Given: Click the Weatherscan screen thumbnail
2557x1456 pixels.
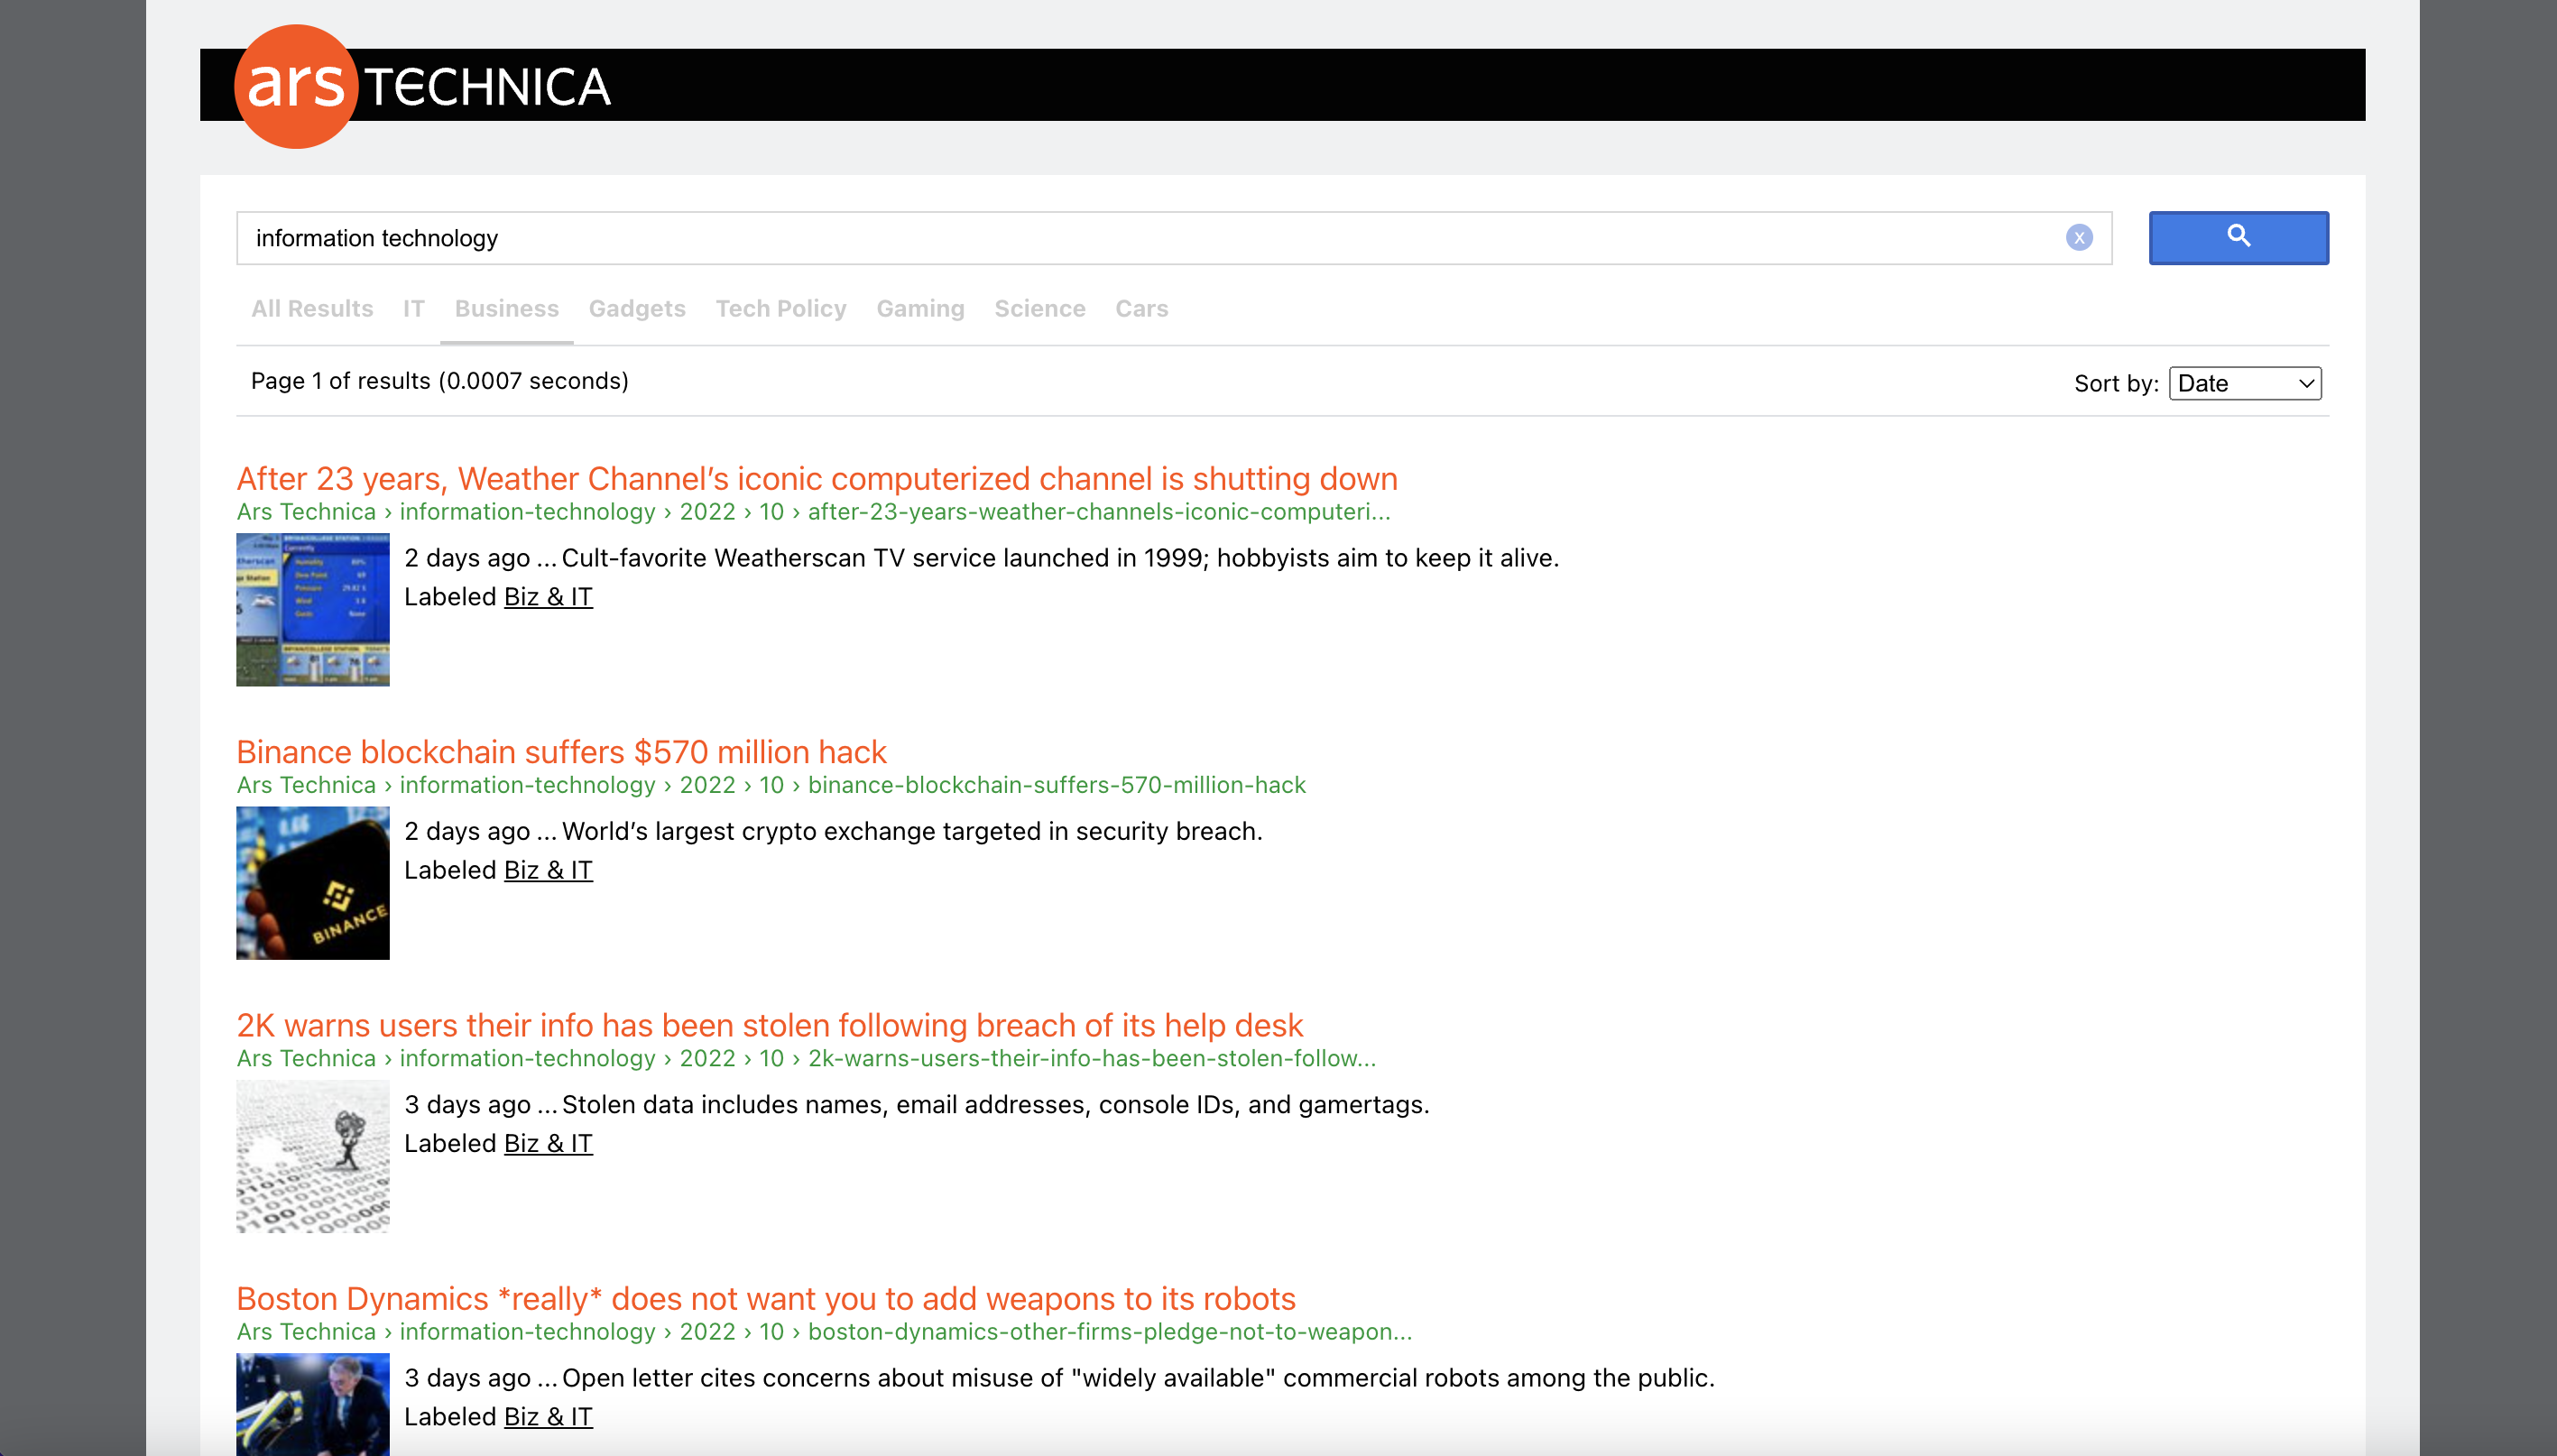Looking at the screenshot, I should click(312, 610).
